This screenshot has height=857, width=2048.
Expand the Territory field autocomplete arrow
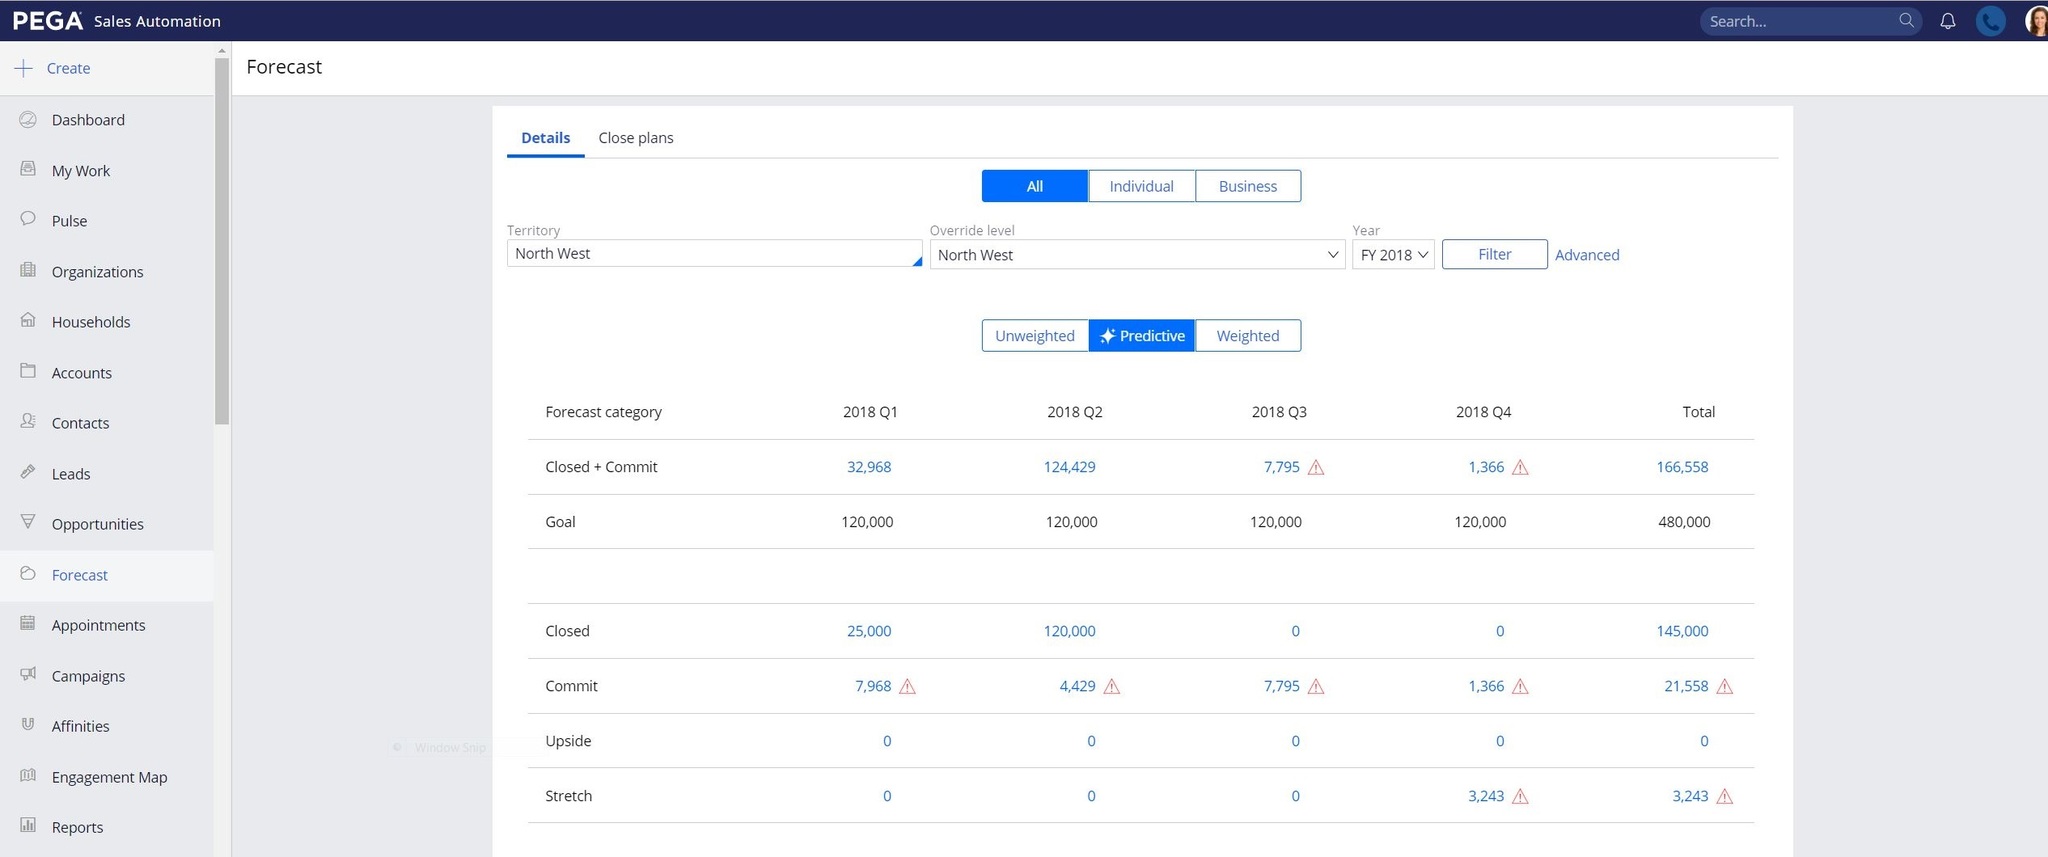coord(916,261)
